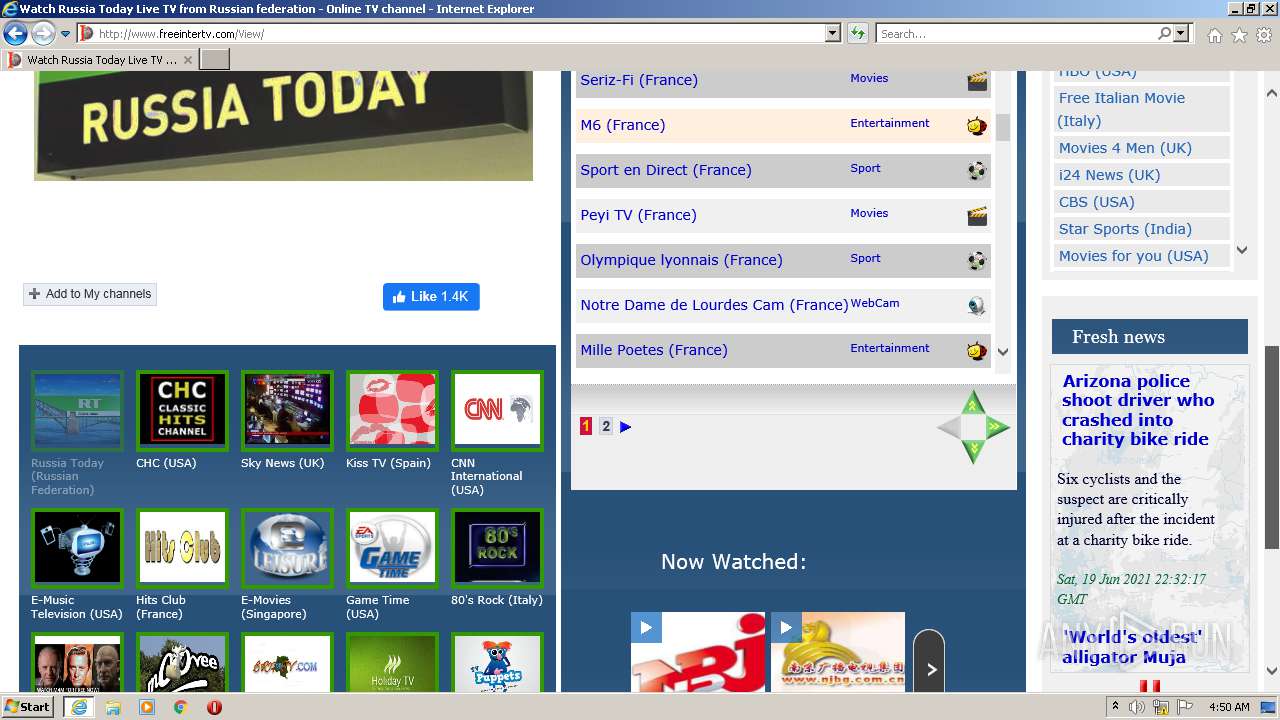The height and width of the screenshot is (720, 1280).
Task: Expand the address bar autocomplete dropdown
Action: [x=833, y=34]
